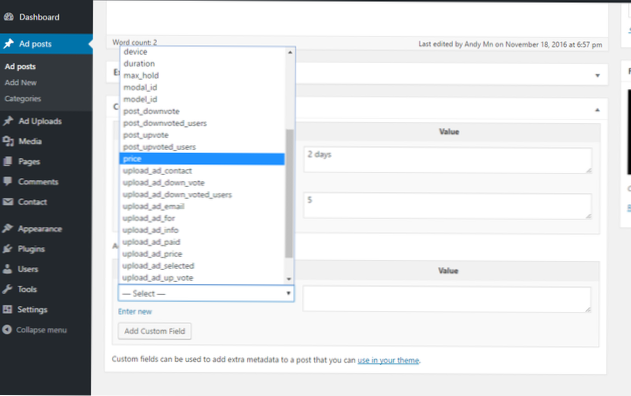
Task: Click the Ad Uploads pin icon
Action: point(8,121)
